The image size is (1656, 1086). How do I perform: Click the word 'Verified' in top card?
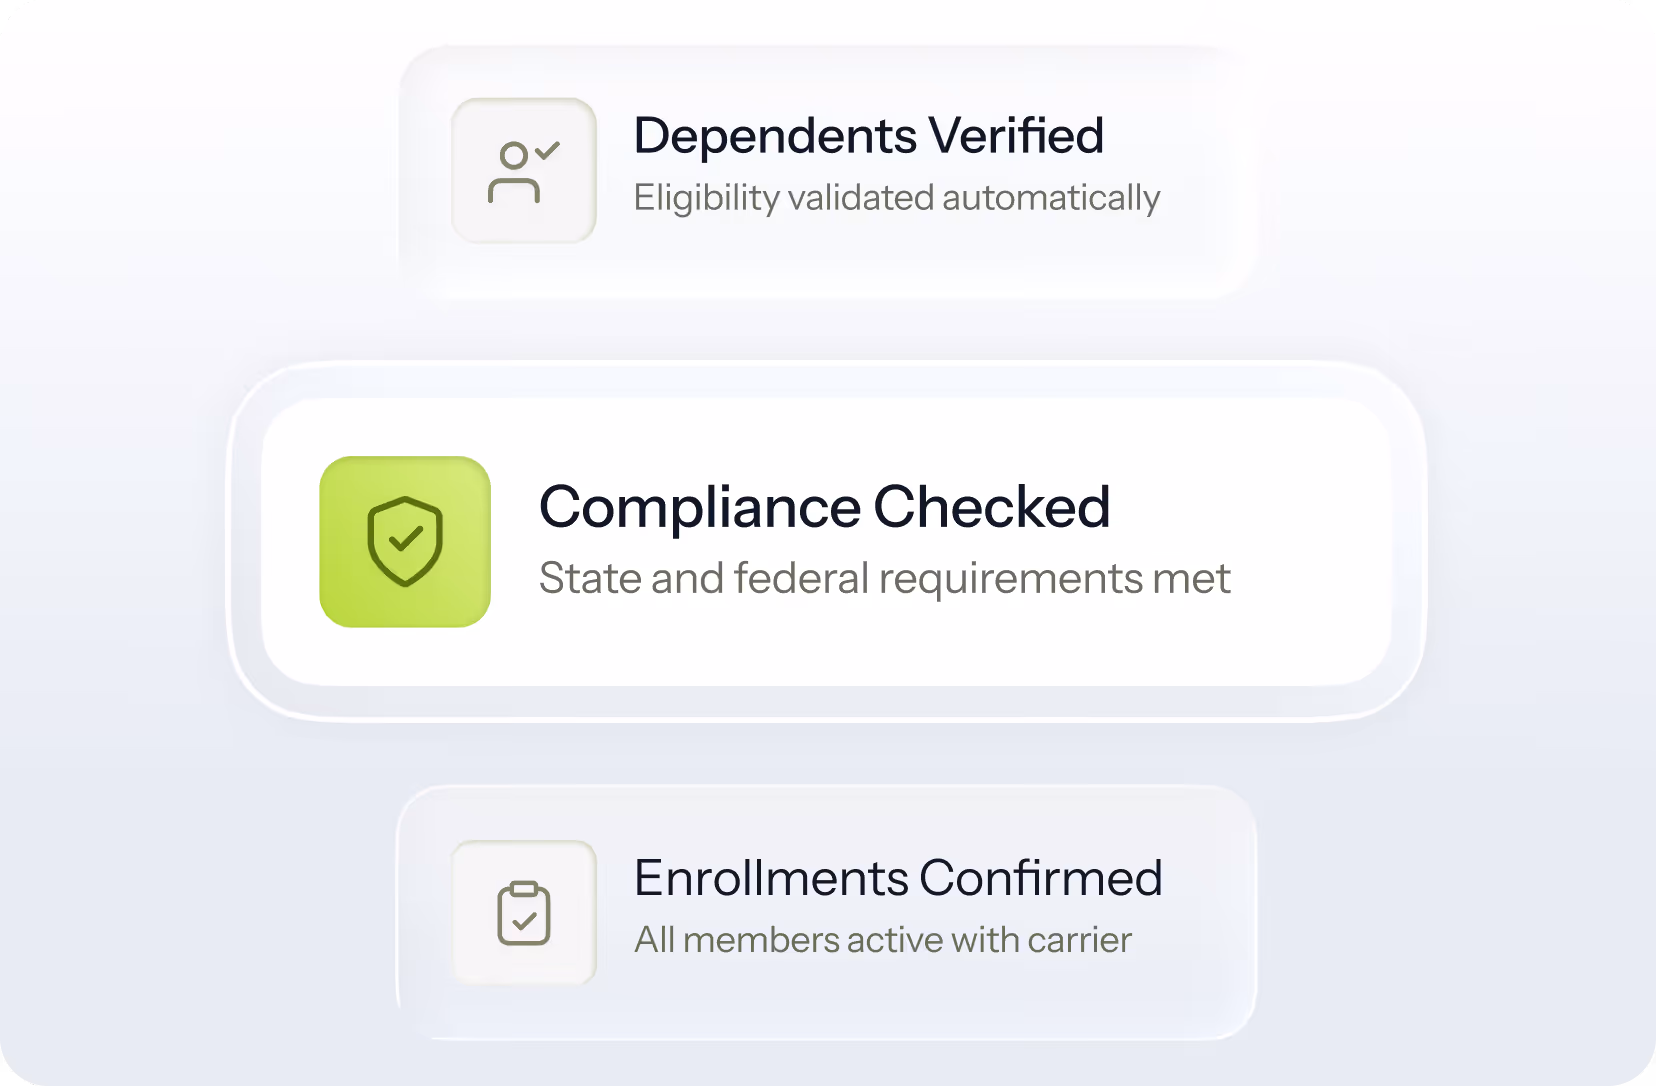[1016, 136]
